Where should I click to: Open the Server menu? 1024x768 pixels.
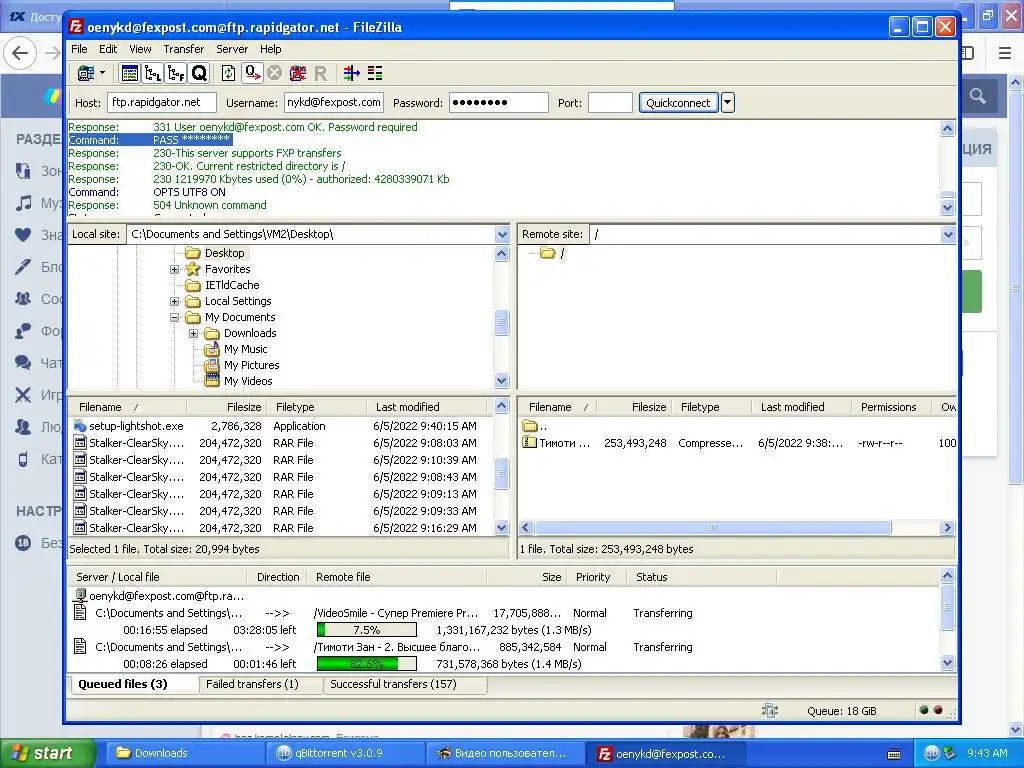point(232,49)
